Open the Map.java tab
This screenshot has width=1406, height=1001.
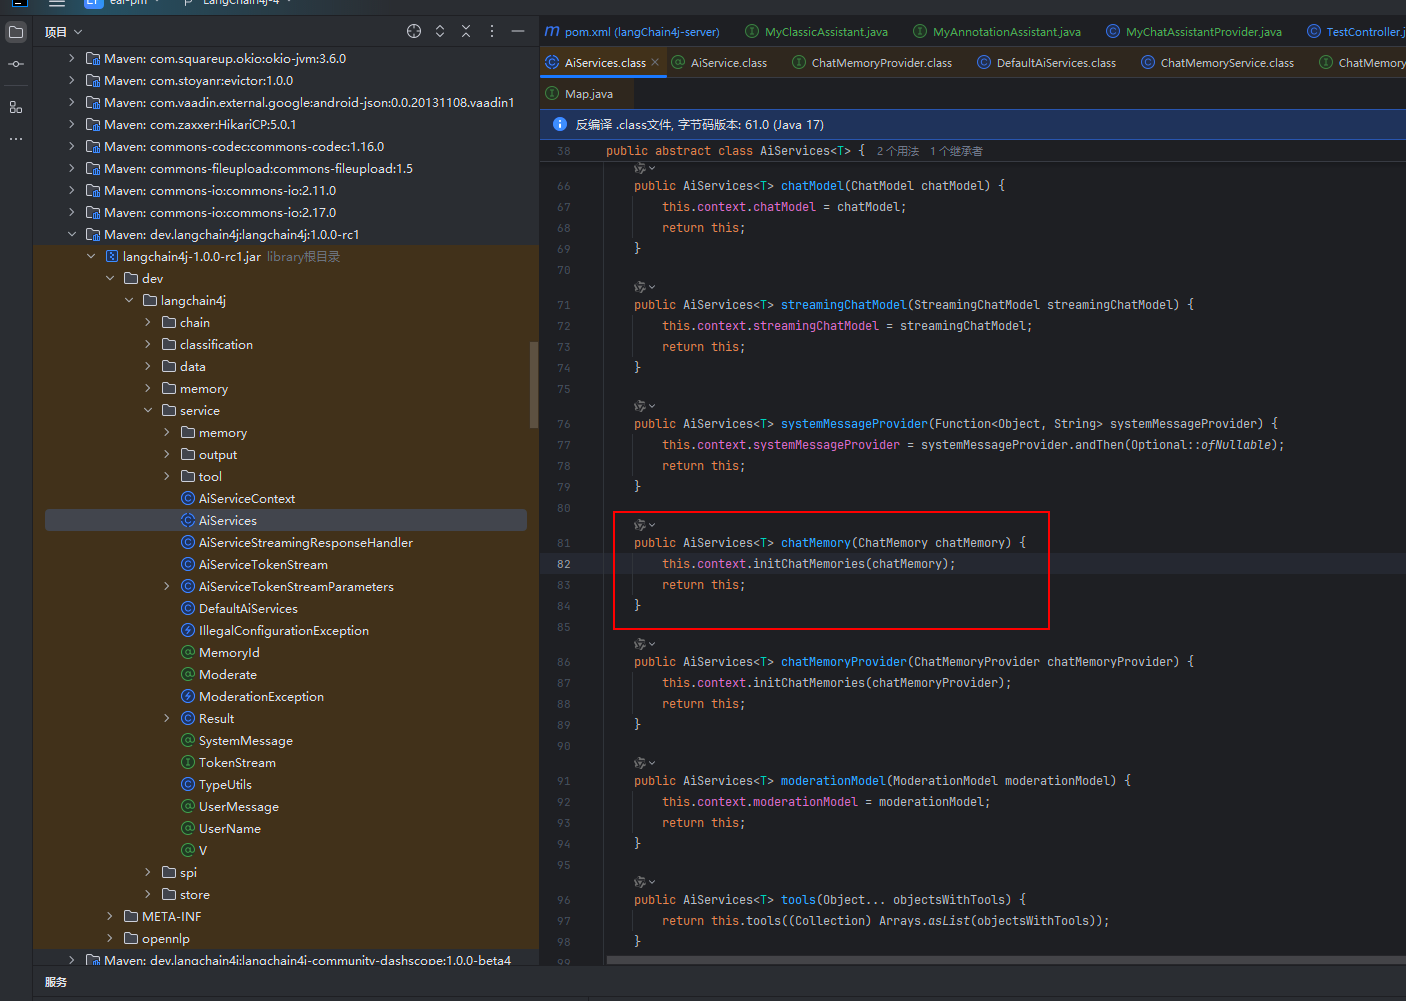tap(580, 94)
